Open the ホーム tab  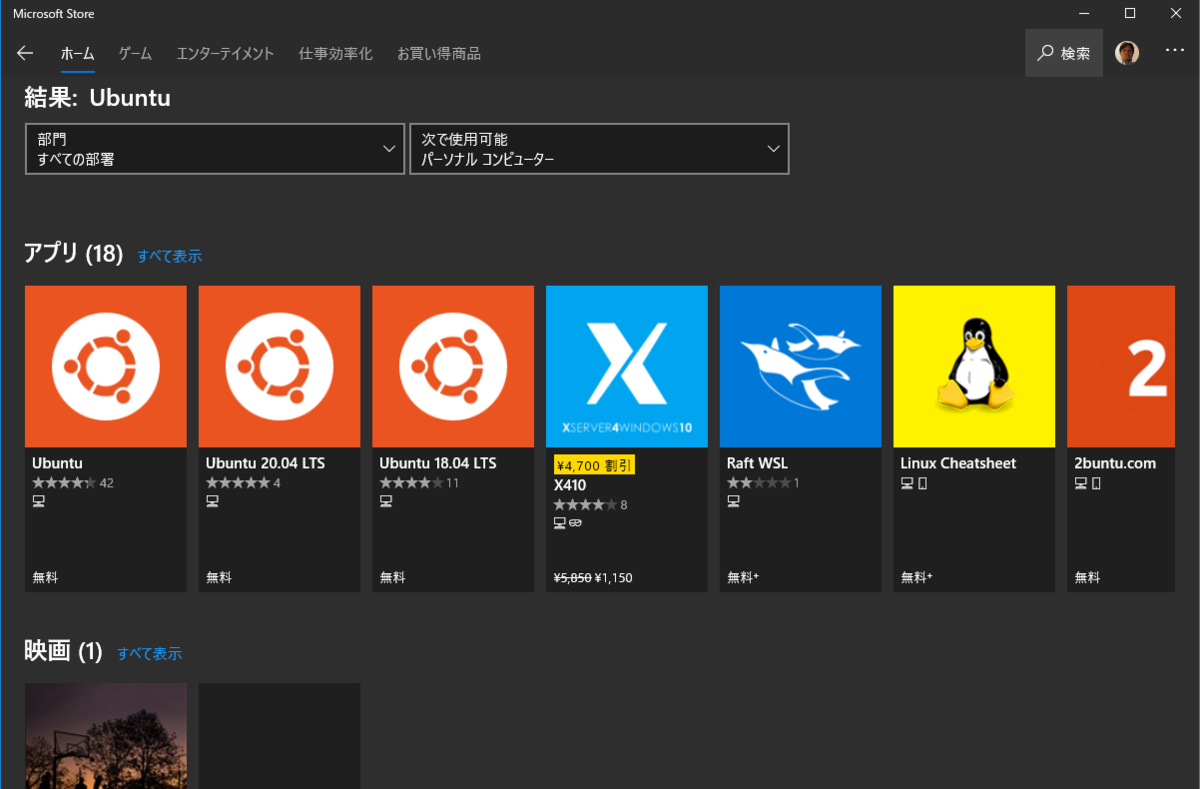pyautogui.click(x=77, y=54)
